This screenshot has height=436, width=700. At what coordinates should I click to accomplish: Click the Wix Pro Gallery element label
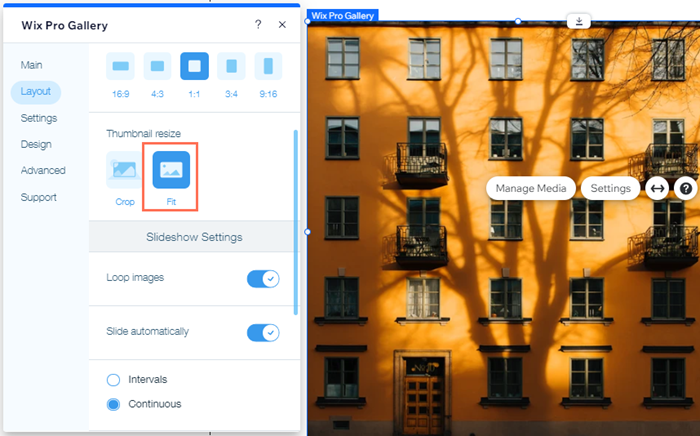[x=342, y=16]
